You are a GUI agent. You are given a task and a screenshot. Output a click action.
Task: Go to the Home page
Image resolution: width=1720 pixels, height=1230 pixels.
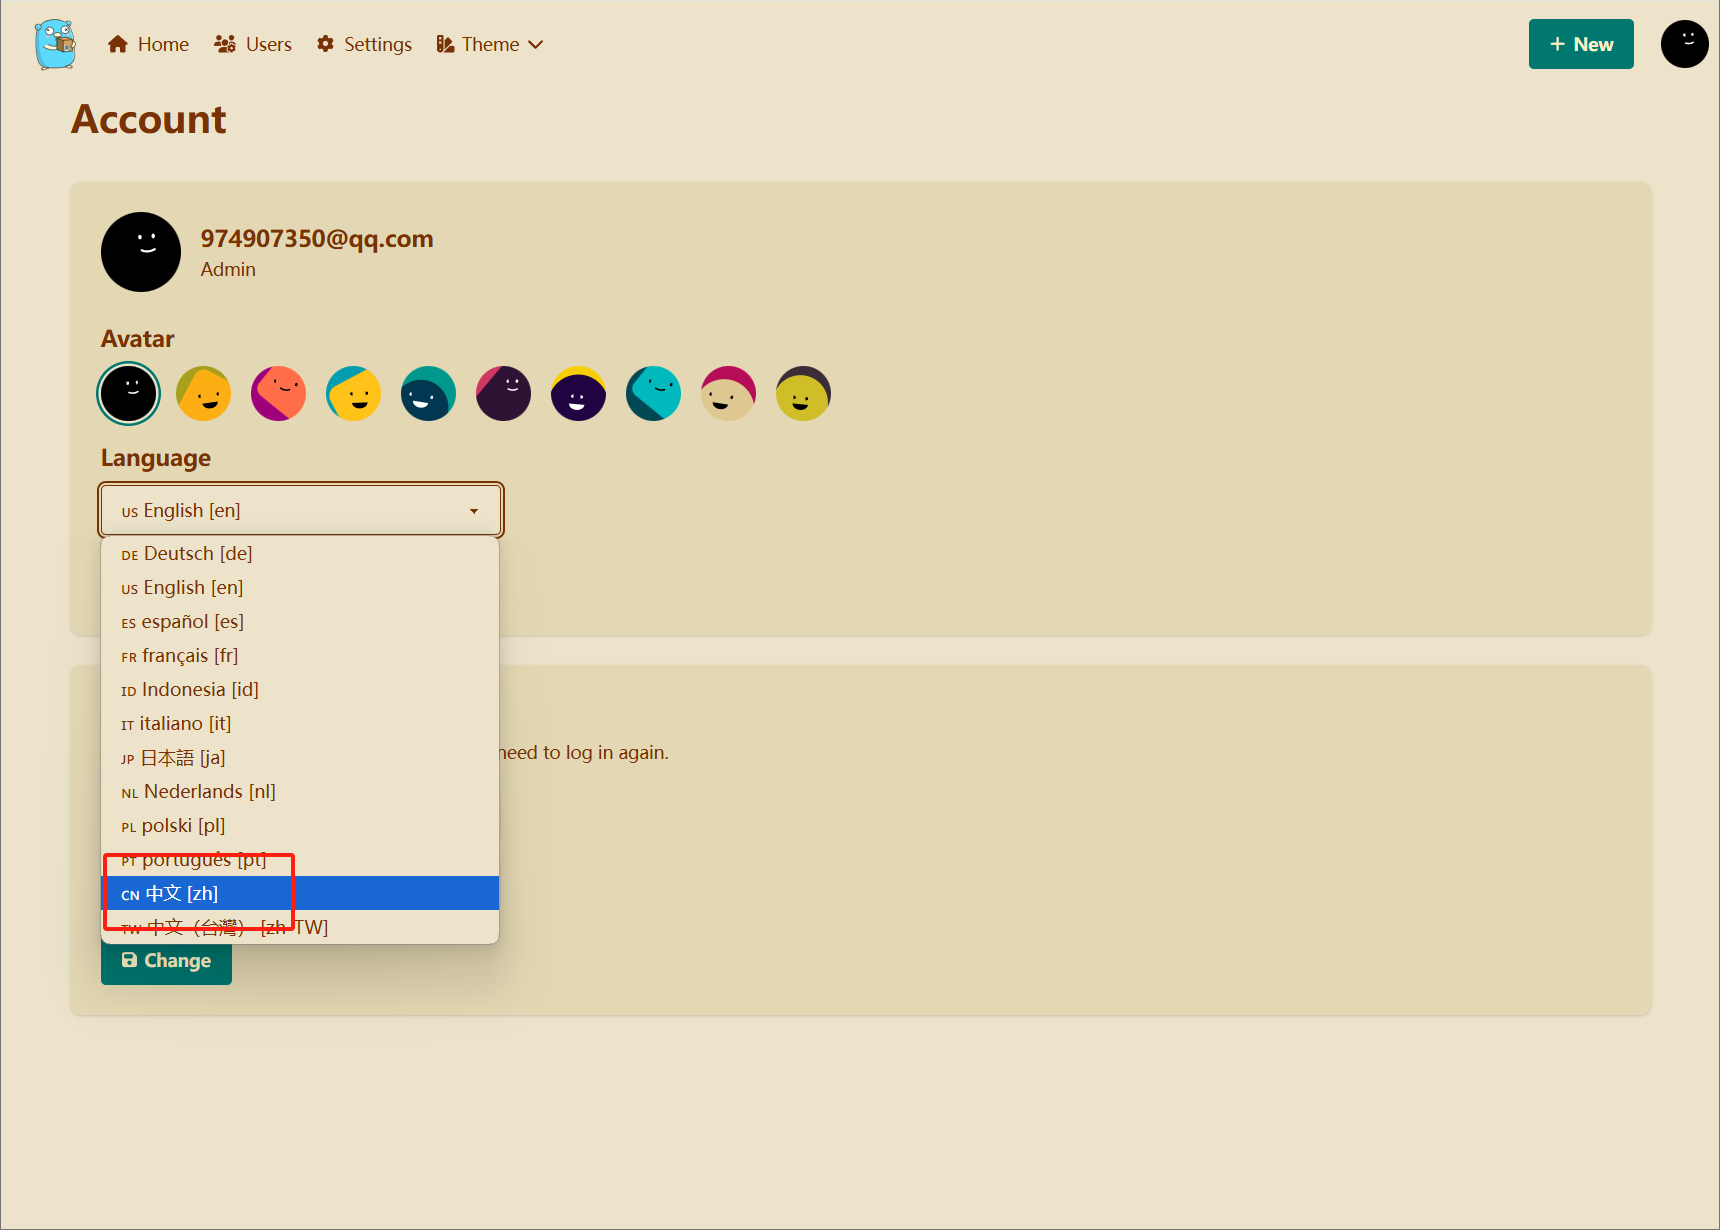(149, 44)
